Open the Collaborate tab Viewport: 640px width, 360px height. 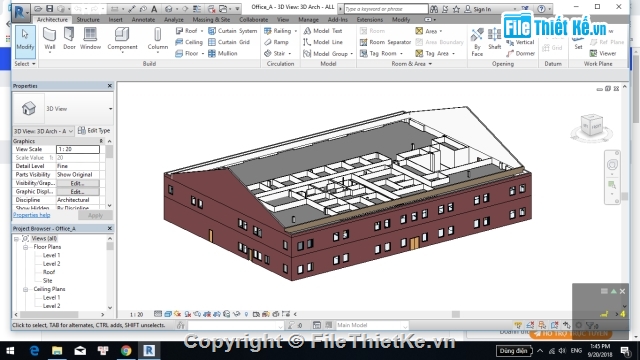click(254, 20)
